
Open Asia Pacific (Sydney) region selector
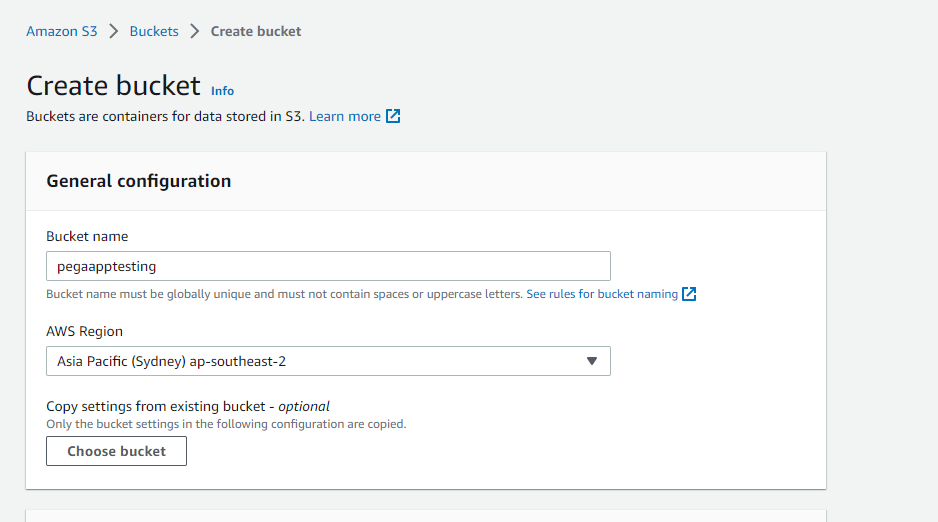[x=328, y=361]
